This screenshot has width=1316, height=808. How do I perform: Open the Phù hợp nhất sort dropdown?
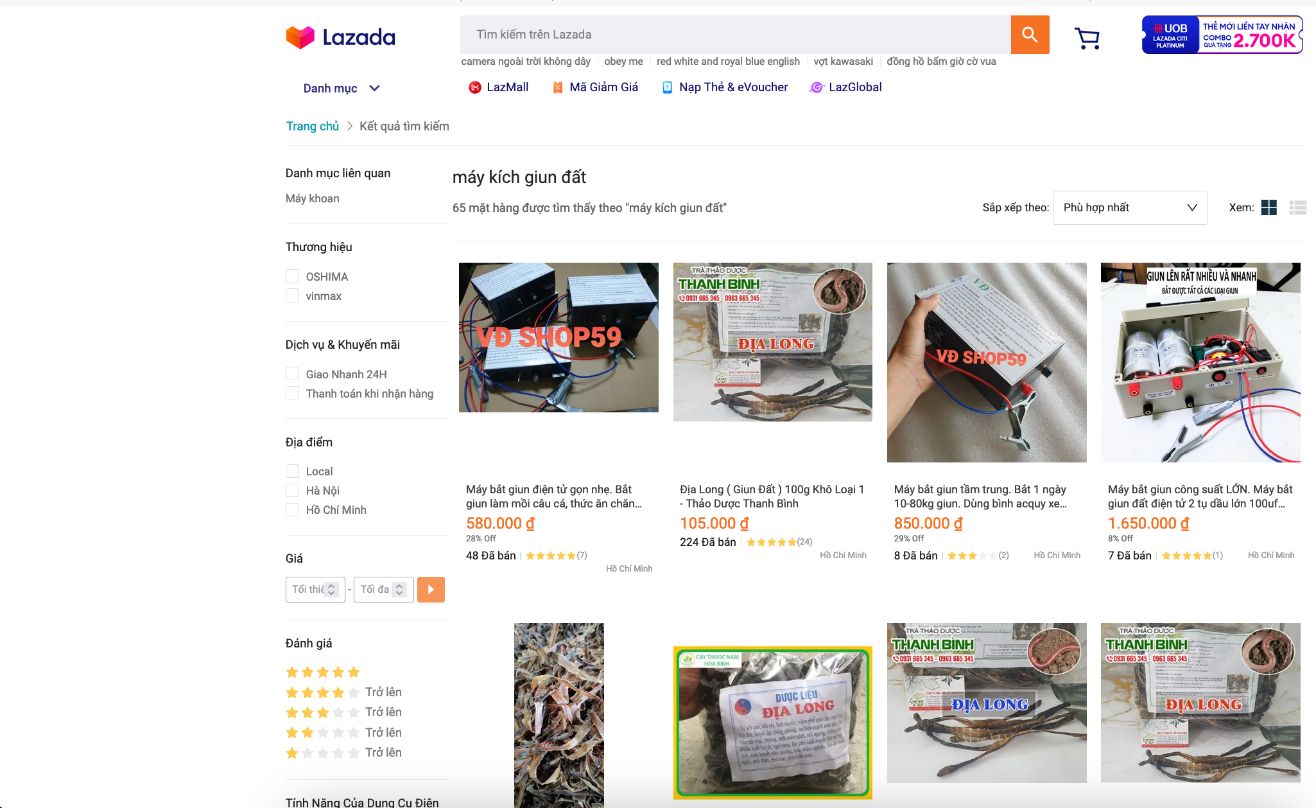tap(1130, 208)
